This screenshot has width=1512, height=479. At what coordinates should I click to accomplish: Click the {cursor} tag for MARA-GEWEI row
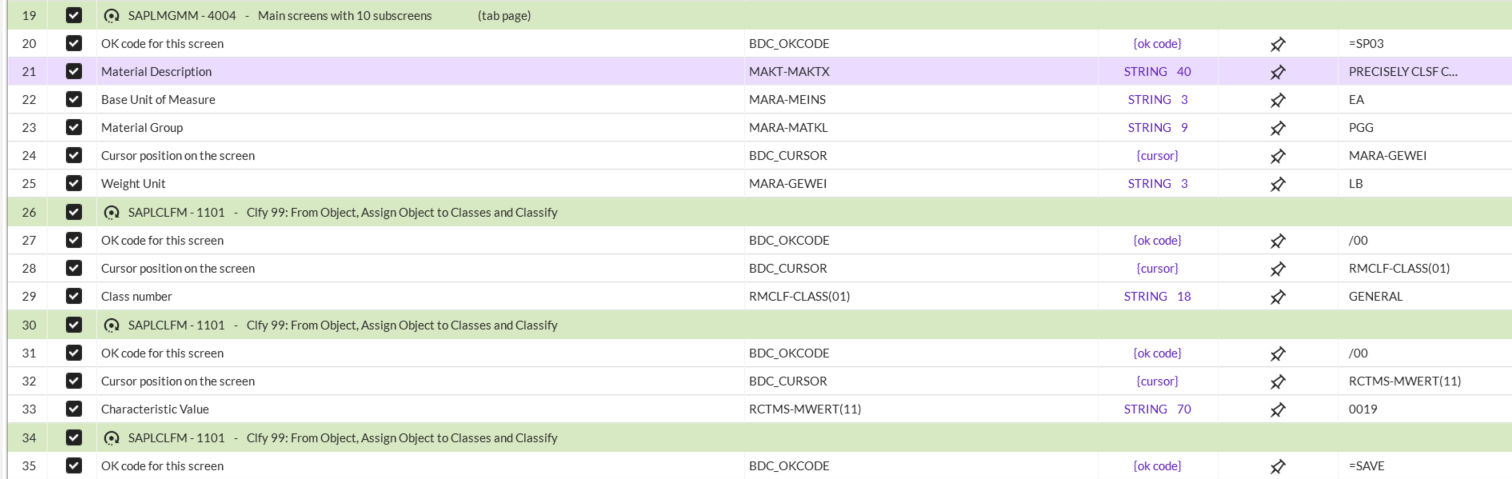(1157, 156)
